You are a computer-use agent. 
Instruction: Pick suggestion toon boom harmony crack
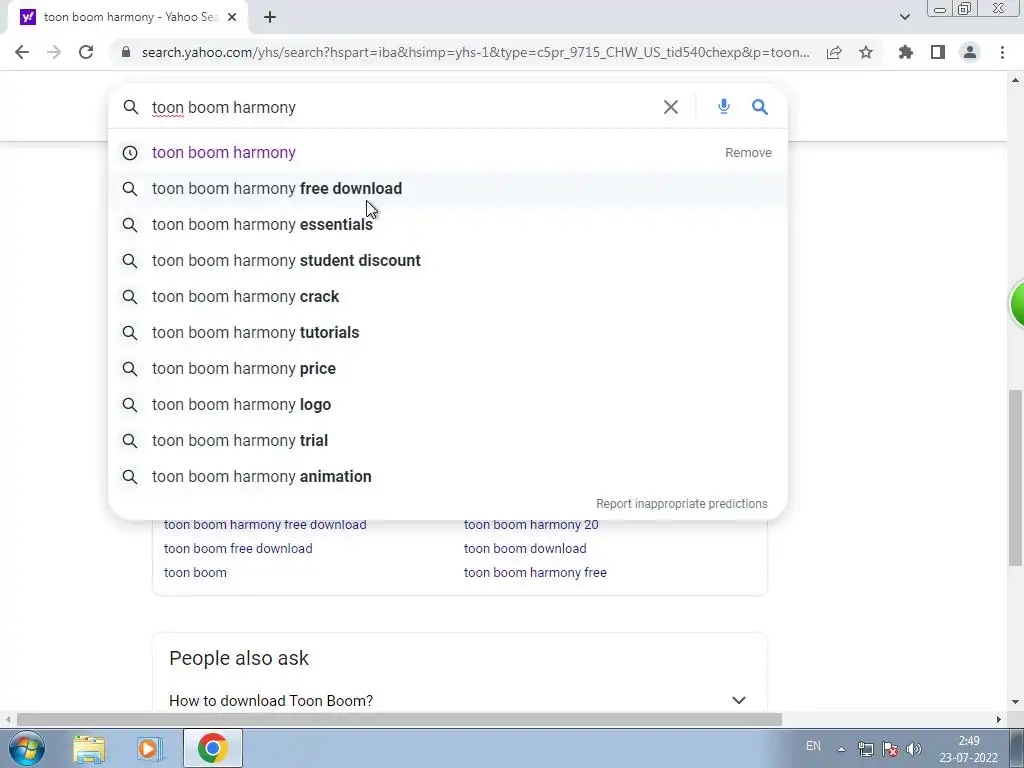tap(447, 296)
